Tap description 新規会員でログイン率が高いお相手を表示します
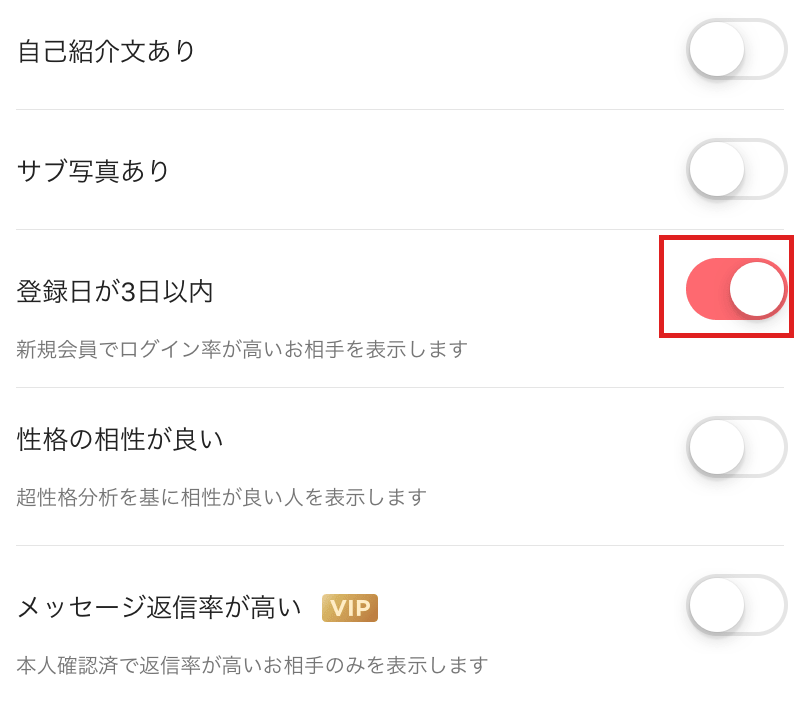This screenshot has width=794, height=724. 242,349
